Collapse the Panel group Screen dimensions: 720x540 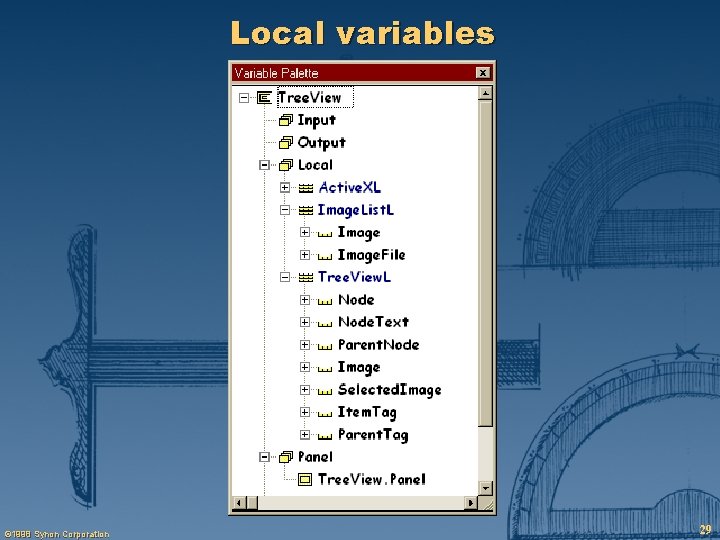(x=264, y=457)
